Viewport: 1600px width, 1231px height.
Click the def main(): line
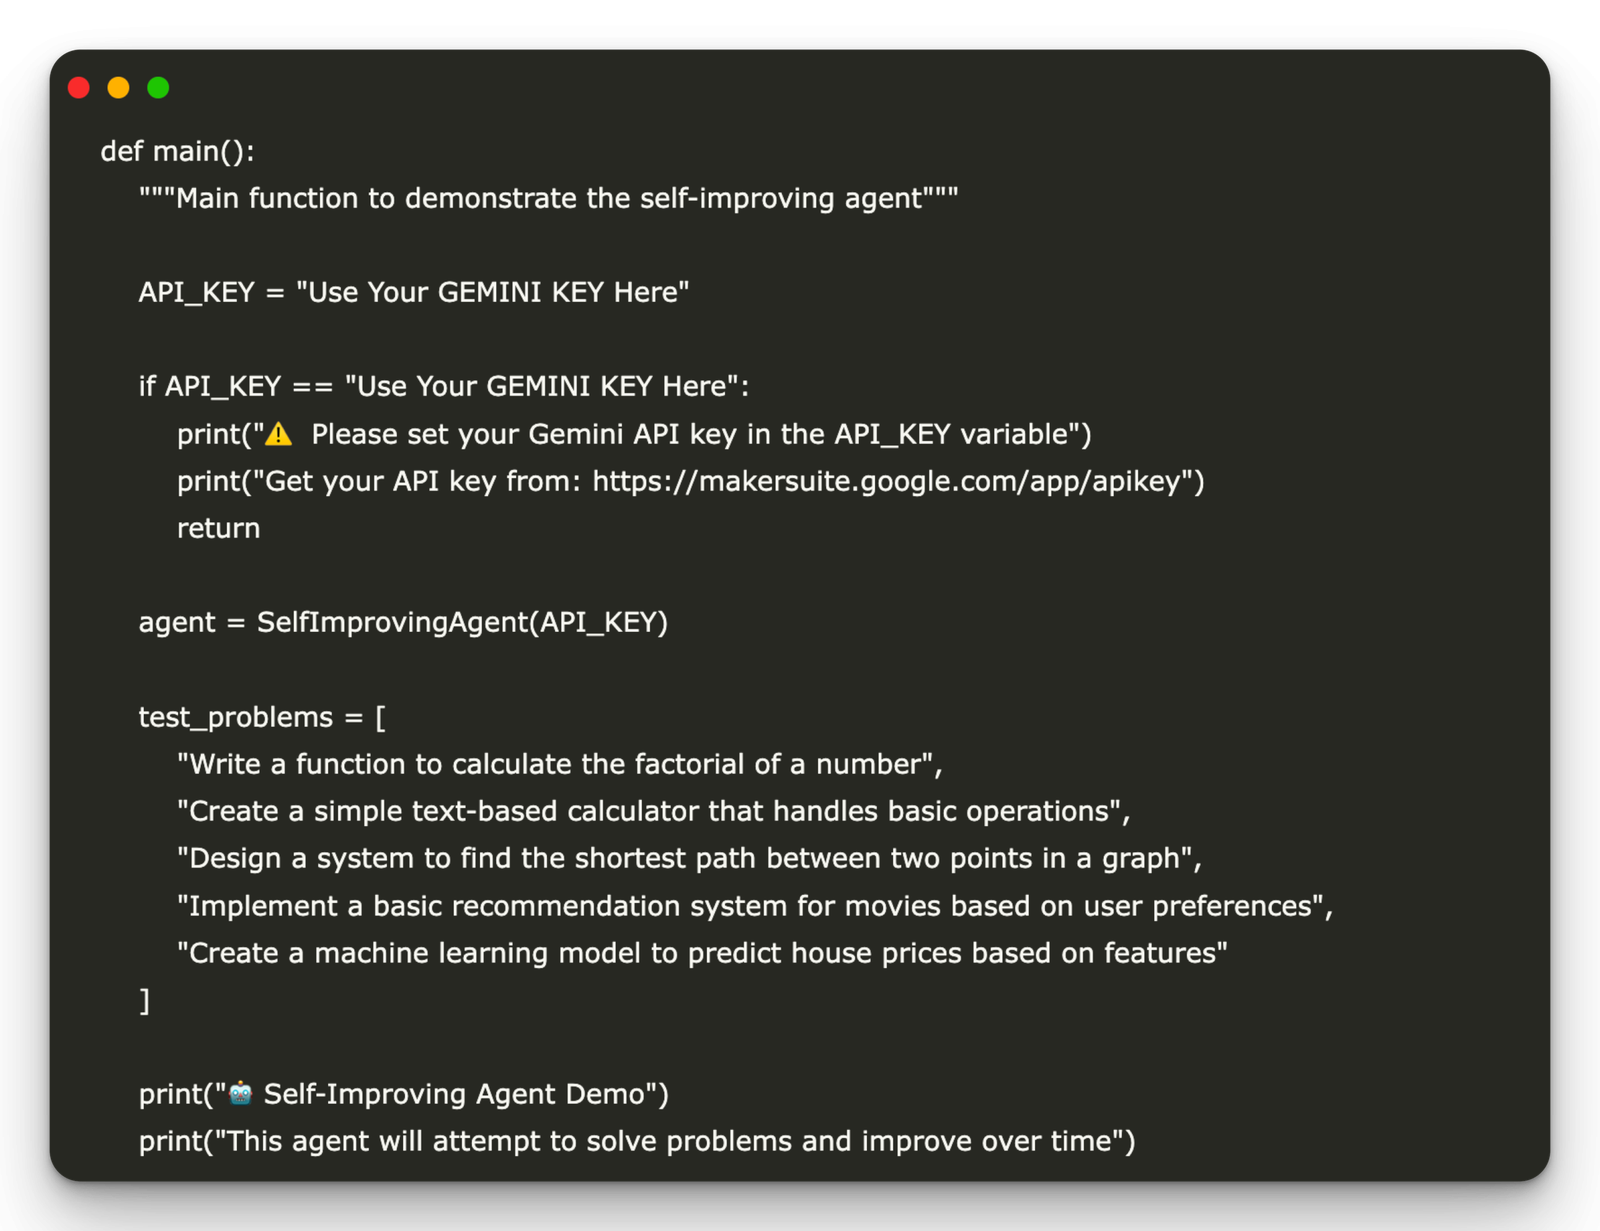pos(178,151)
